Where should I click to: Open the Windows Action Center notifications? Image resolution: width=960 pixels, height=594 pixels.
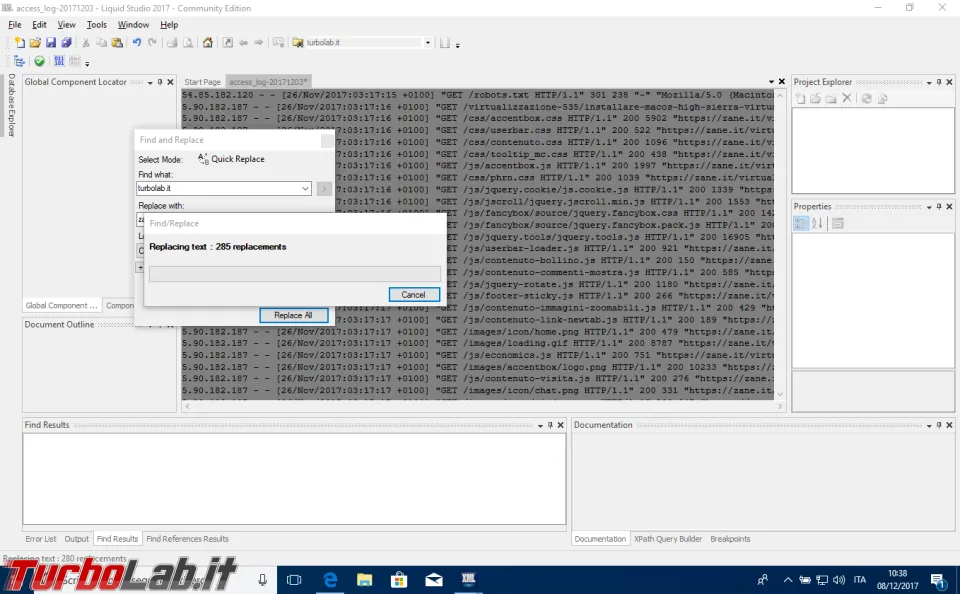[x=938, y=579]
